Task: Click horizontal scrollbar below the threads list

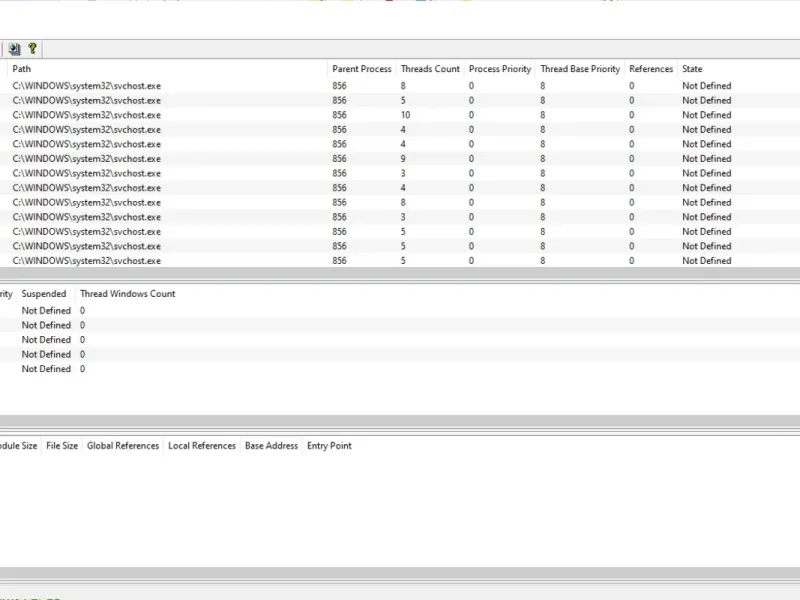Action: pos(400,421)
